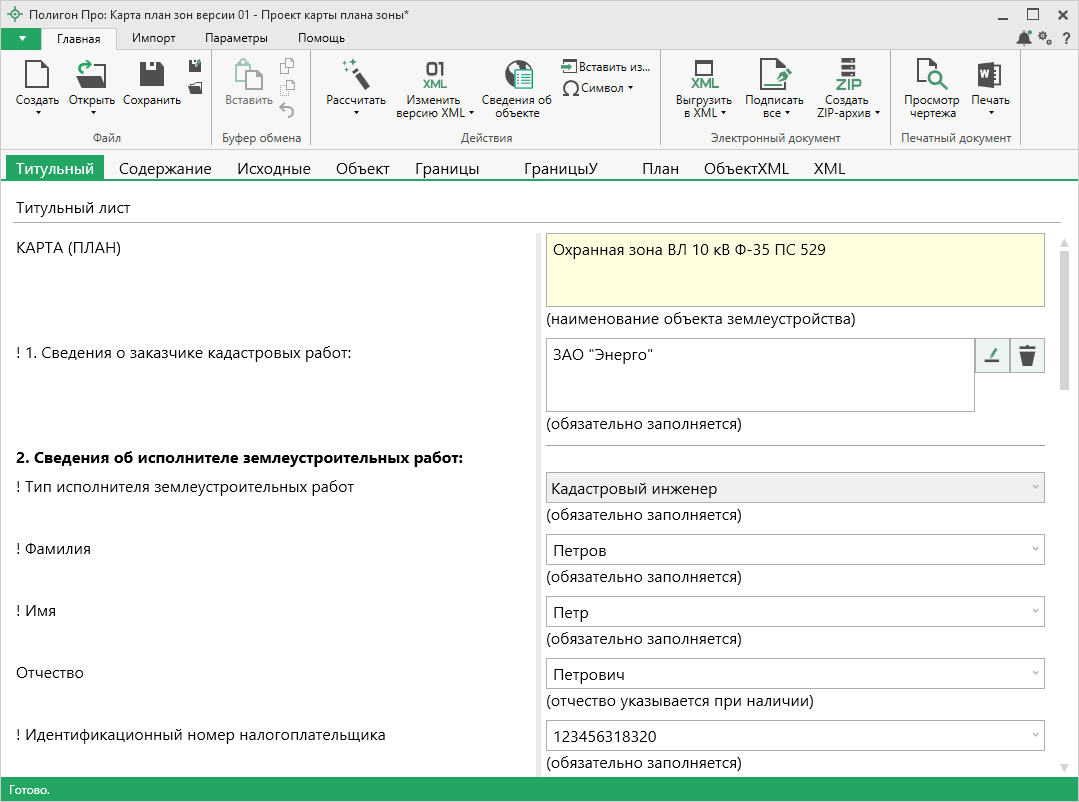
Task: Run the Рассчитать magic wand tool
Action: point(355,76)
